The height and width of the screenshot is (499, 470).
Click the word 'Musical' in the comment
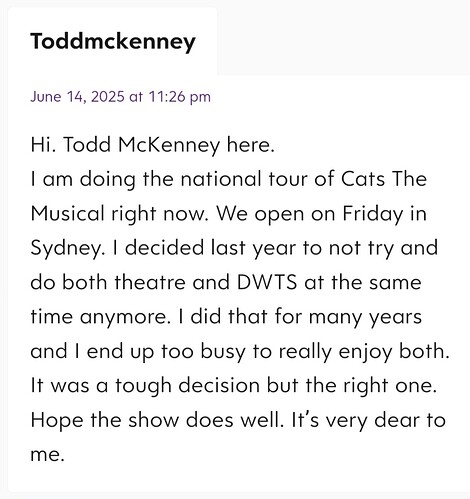67,213
